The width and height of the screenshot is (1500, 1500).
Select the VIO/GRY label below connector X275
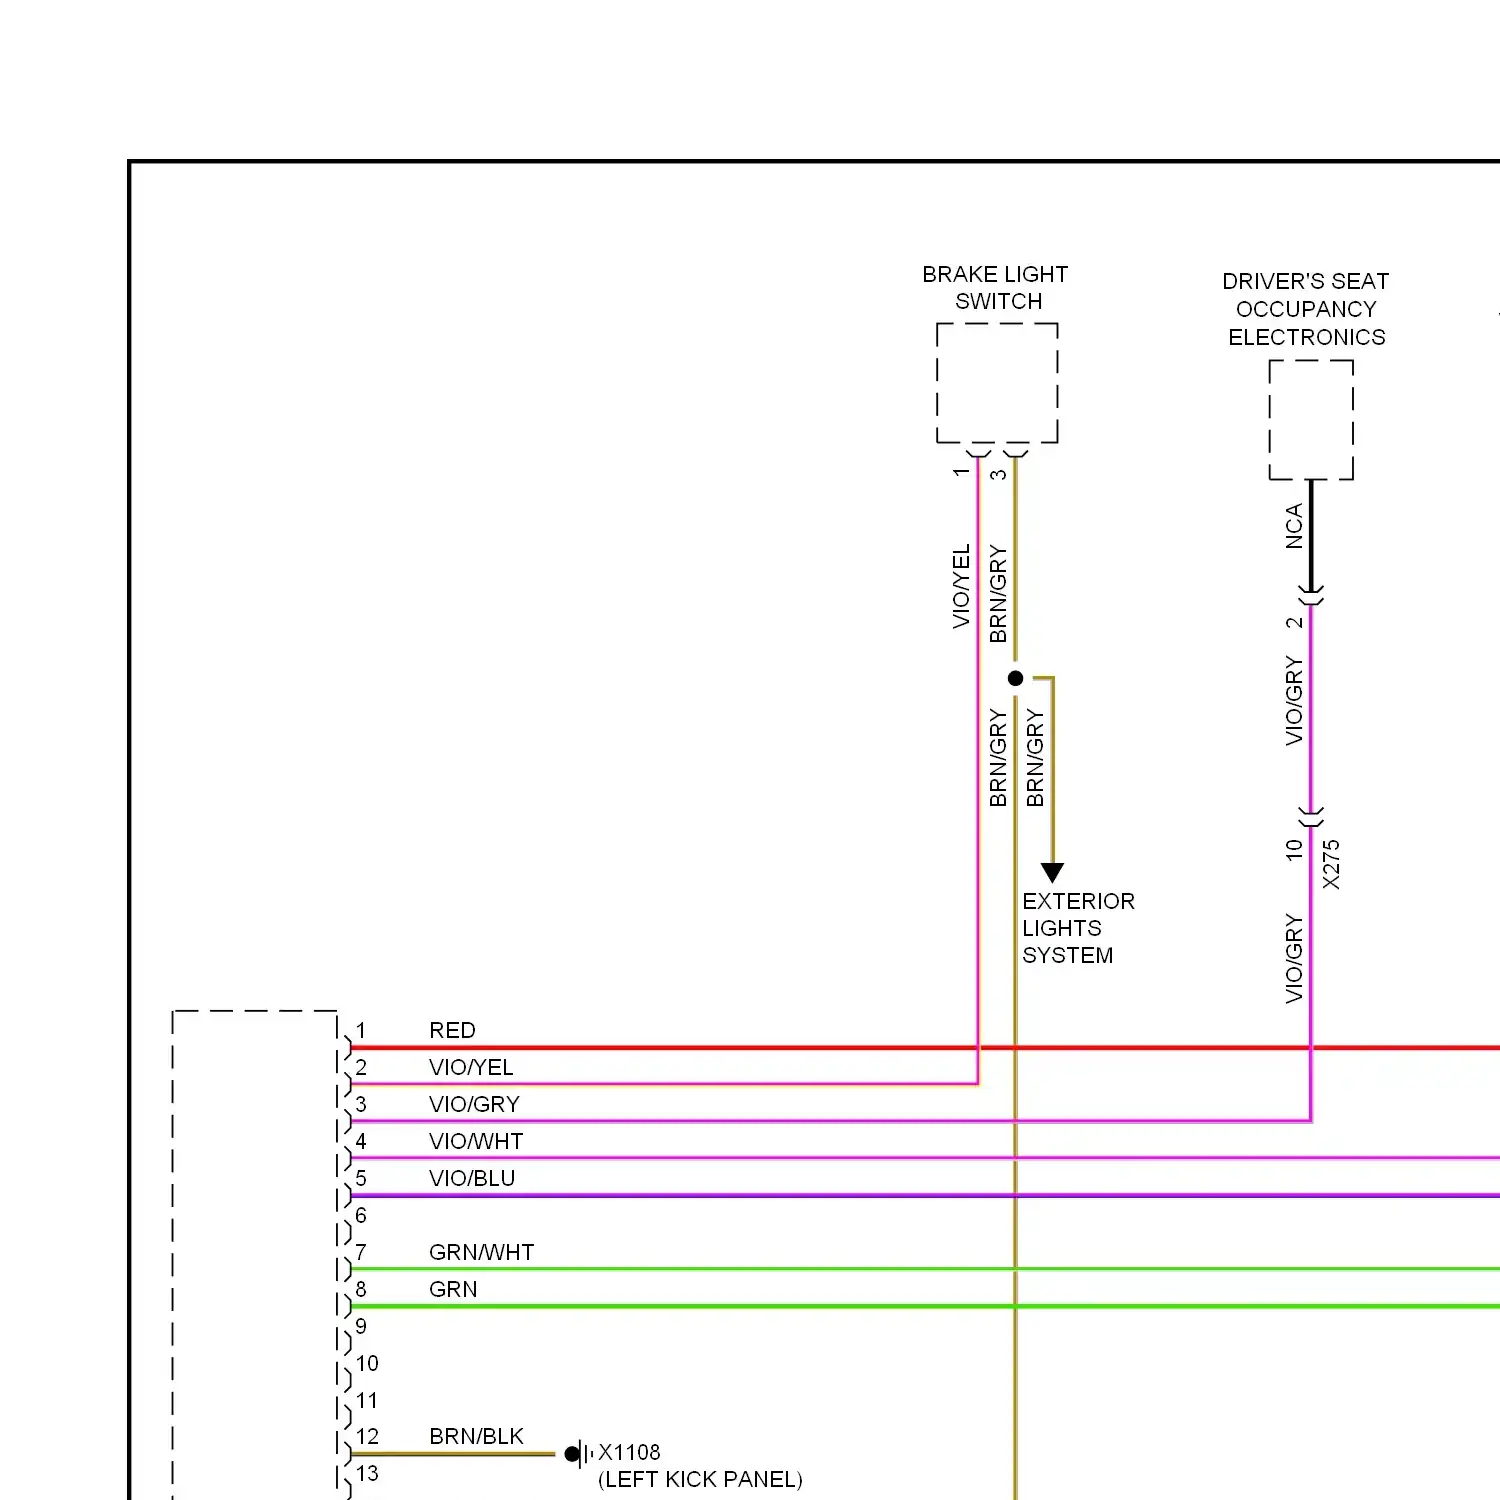pos(1294,958)
